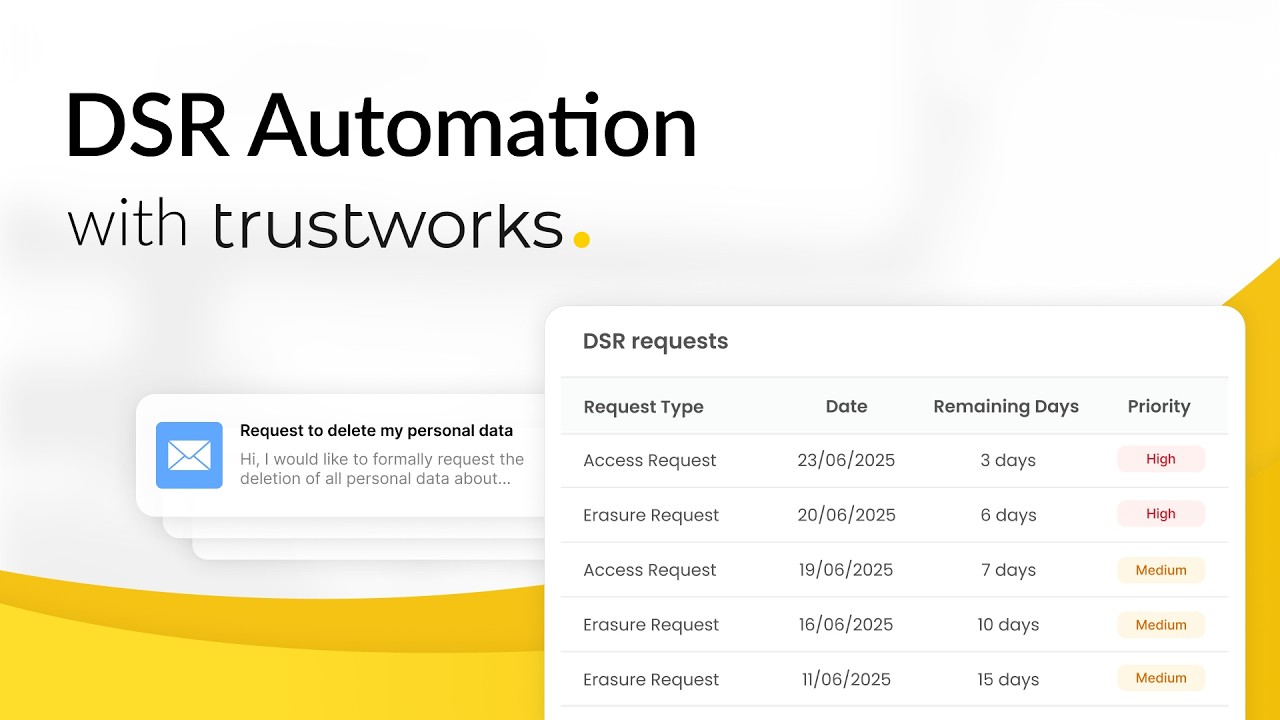1280x720 pixels.
Task: Select the 'Request Type' column header
Action: pyautogui.click(x=643, y=407)
